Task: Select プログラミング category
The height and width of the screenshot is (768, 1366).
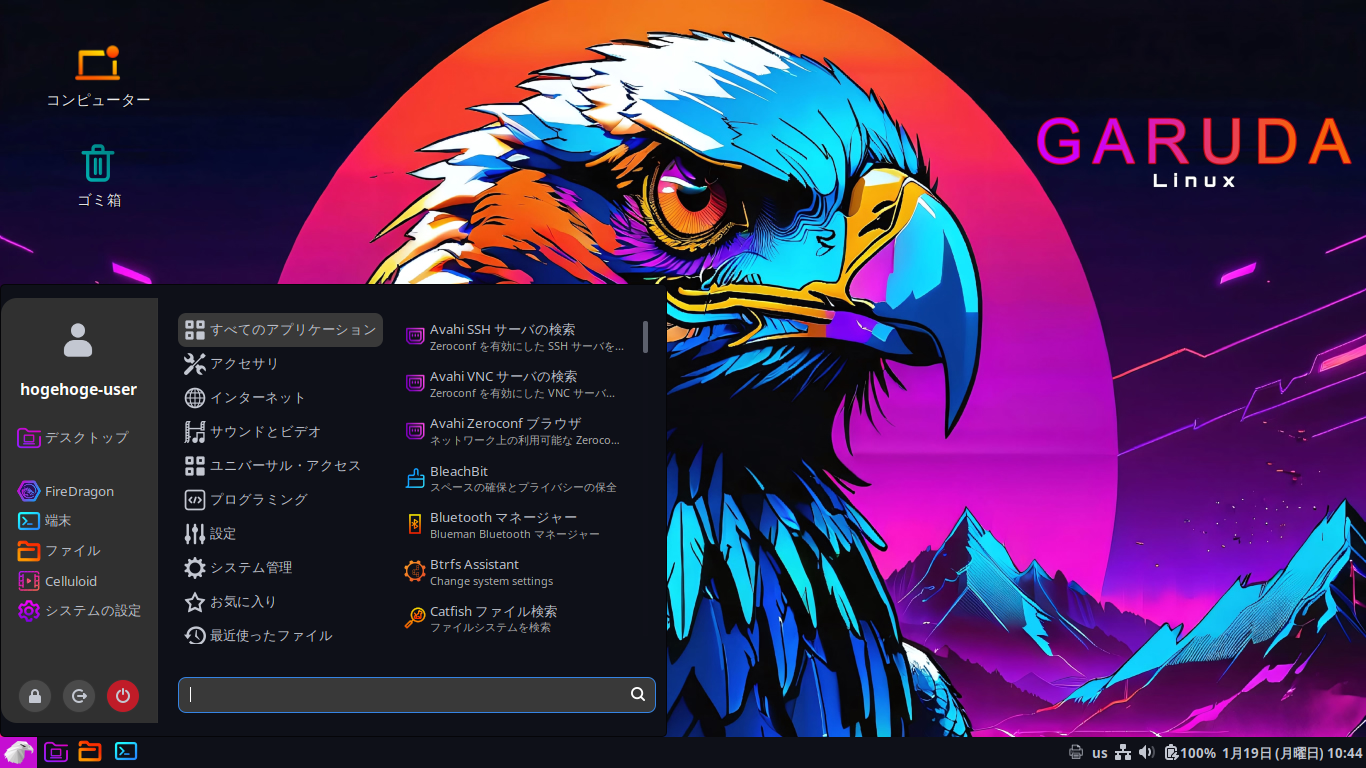Action: click(x=280, y=500)
